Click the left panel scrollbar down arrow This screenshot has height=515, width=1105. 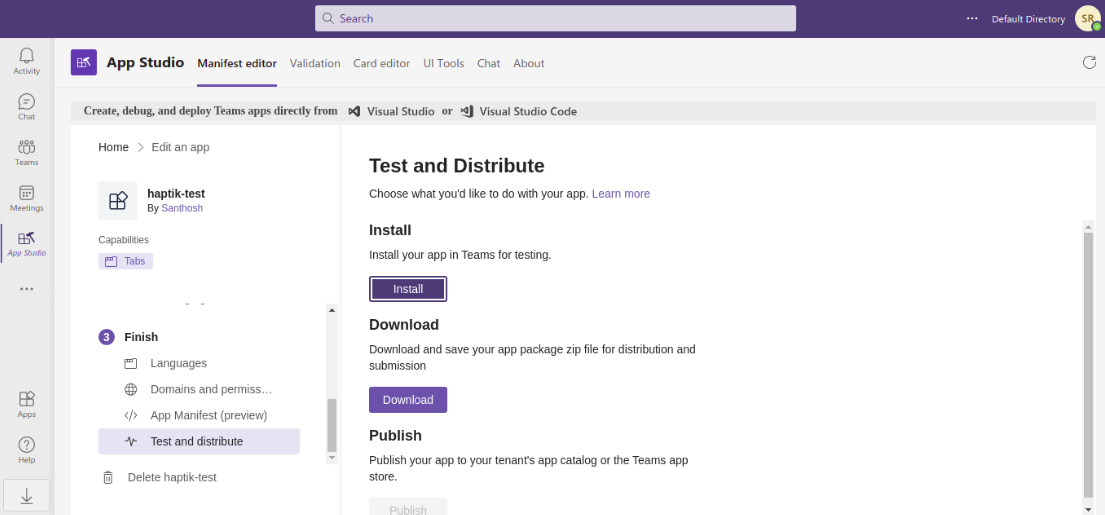click(332, 458)
